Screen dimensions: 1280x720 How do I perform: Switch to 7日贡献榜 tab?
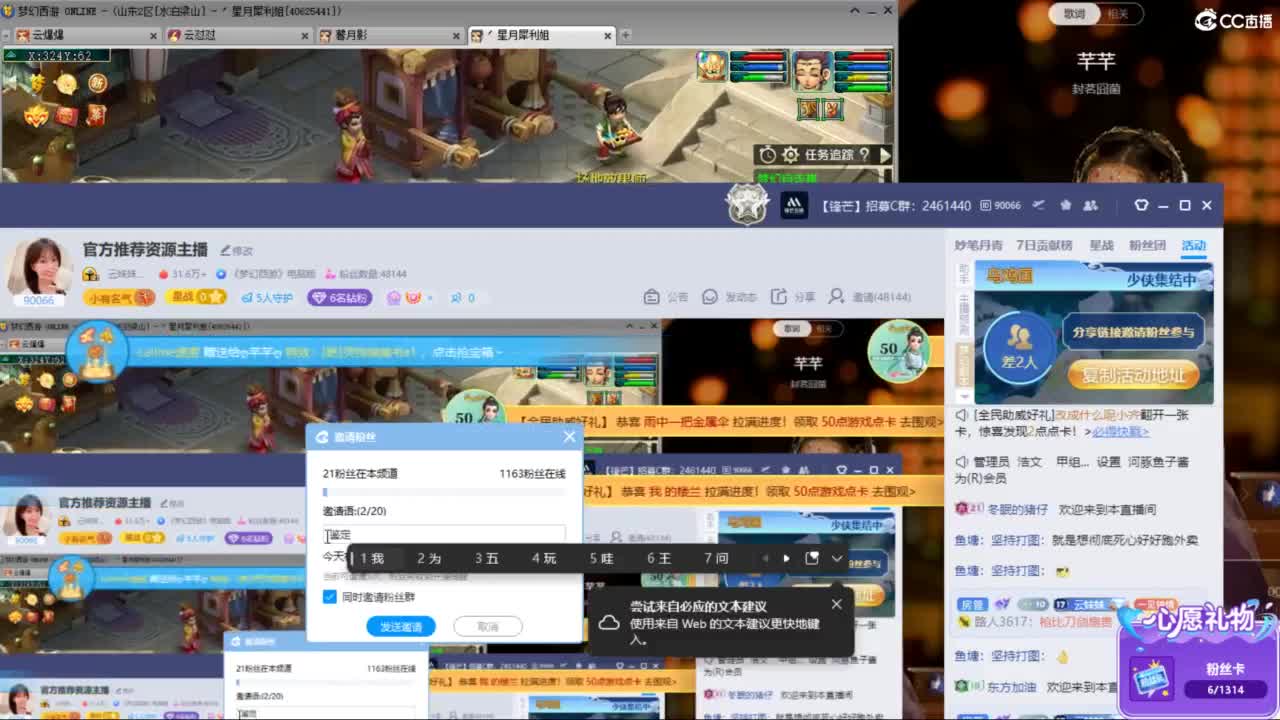(x=1044, y=245)
